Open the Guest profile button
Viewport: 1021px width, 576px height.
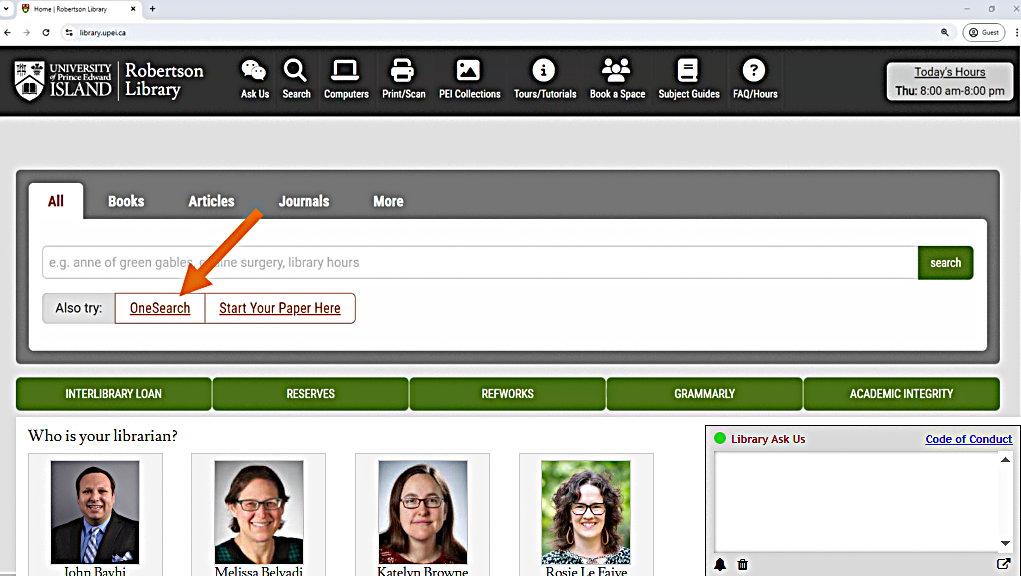click(984, 33)
